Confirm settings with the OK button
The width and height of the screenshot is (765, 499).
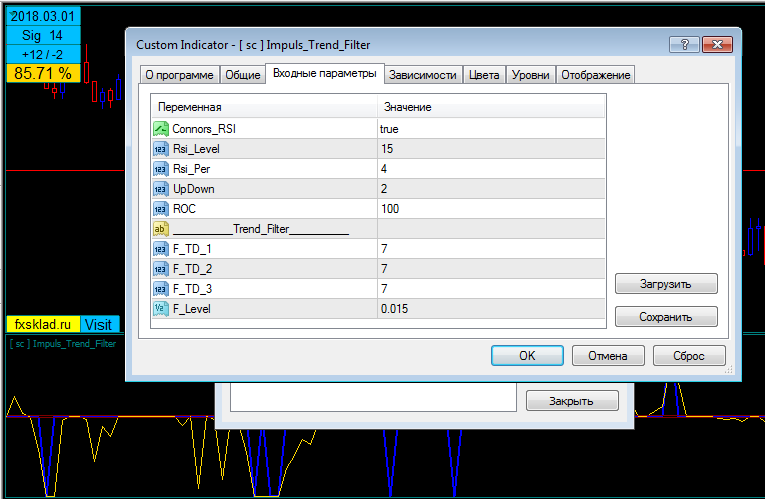[527, 356]
